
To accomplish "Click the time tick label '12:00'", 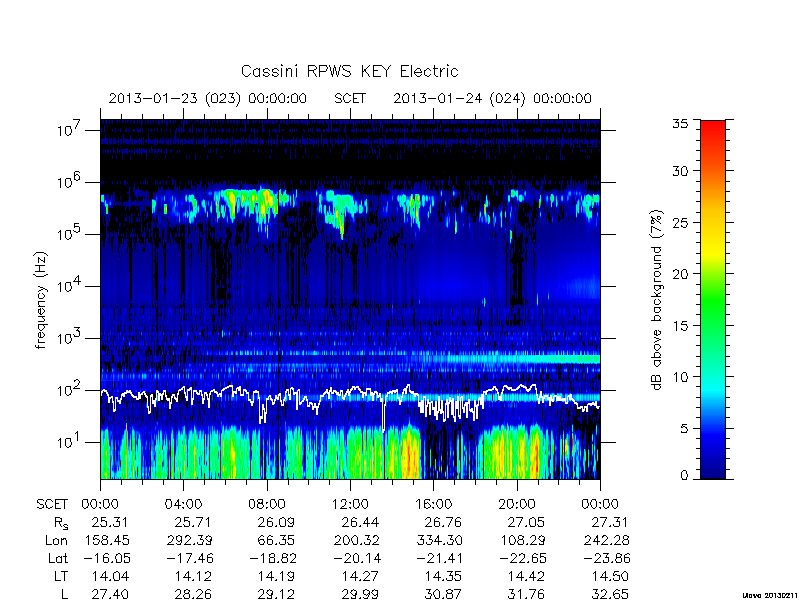I will 350,505.
